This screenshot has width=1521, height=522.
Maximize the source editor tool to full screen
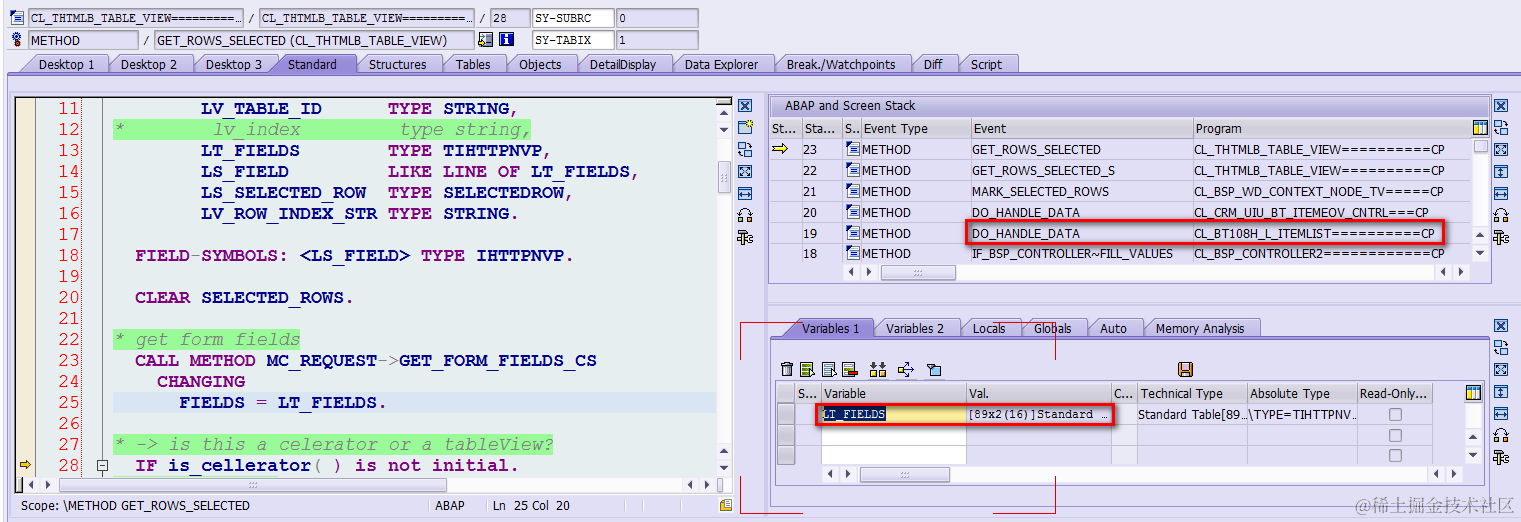[744, 171]
